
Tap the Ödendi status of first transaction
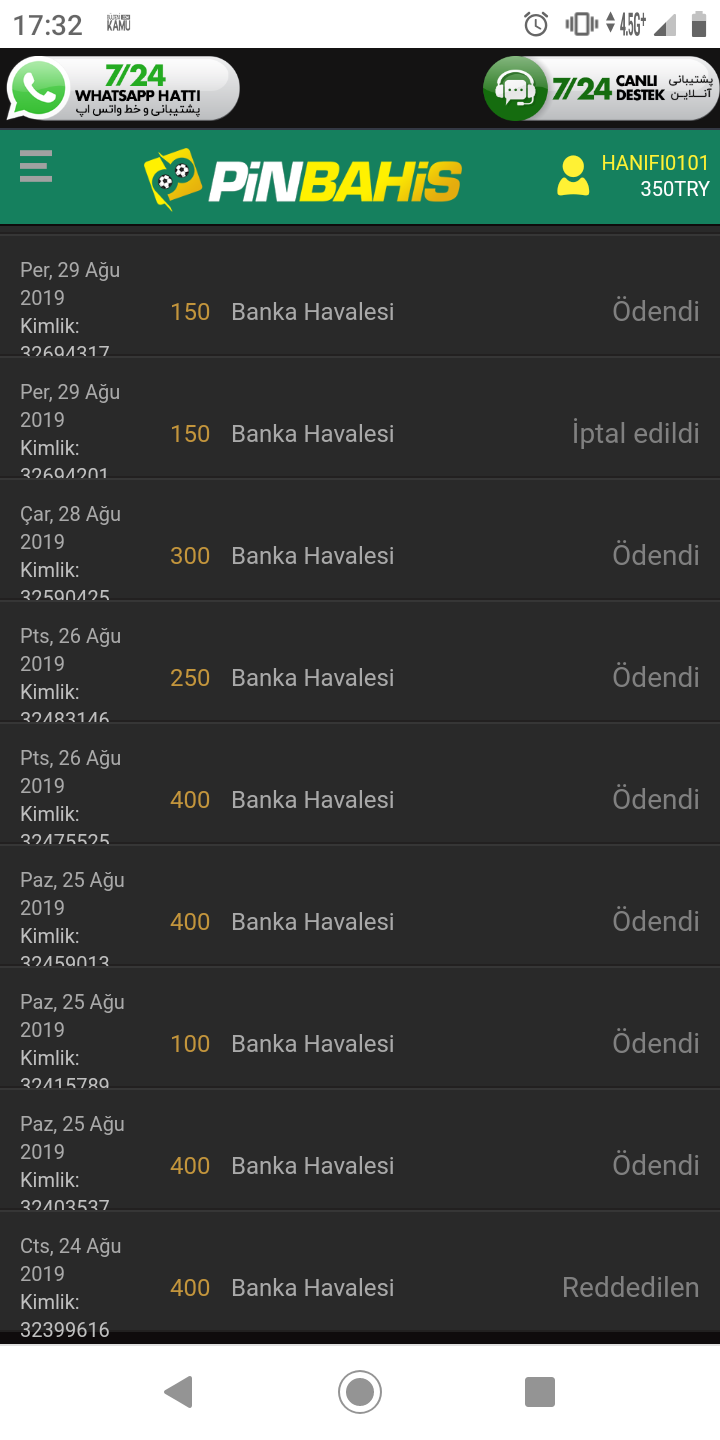click(x=656, y=311)
